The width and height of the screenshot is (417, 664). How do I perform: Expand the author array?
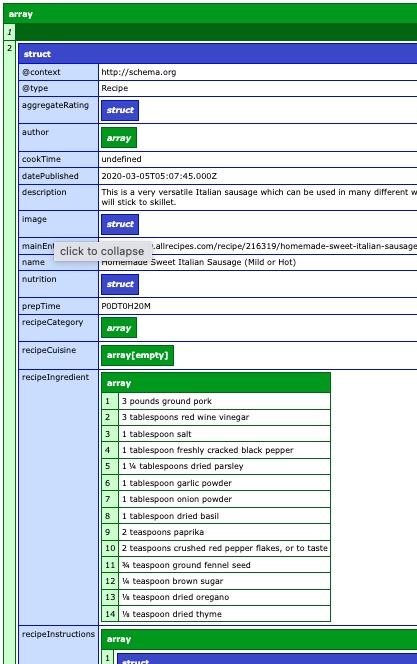(x=119, y=138)
